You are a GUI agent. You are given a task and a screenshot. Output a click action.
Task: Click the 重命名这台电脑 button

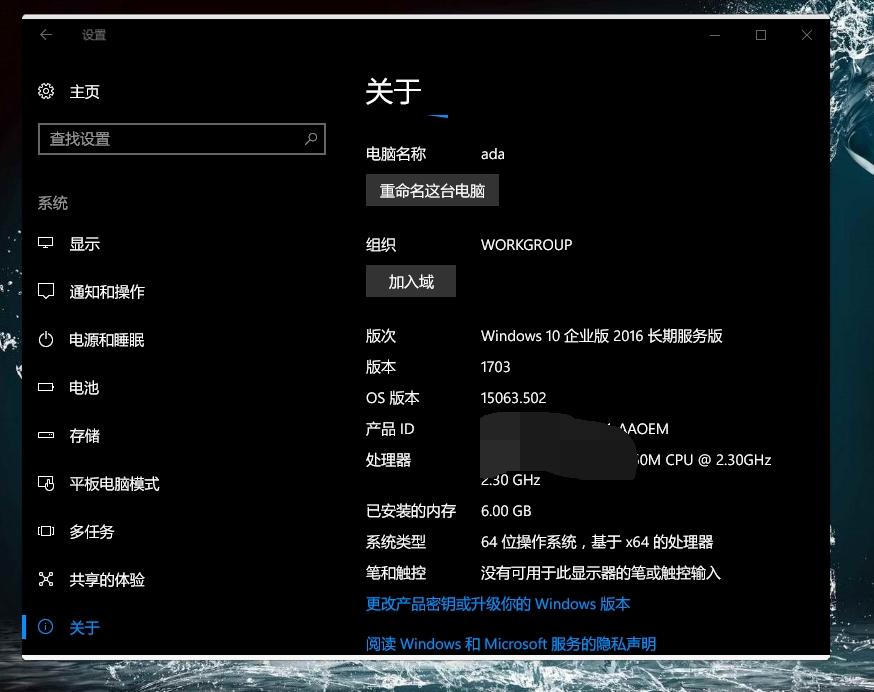(x=432, y=191)
